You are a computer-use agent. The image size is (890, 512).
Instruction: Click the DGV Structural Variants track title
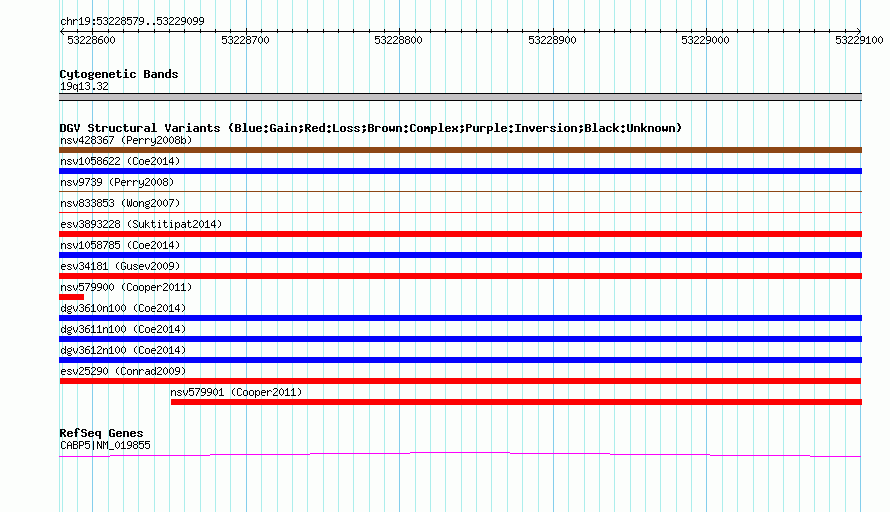[x=371, y=128]
